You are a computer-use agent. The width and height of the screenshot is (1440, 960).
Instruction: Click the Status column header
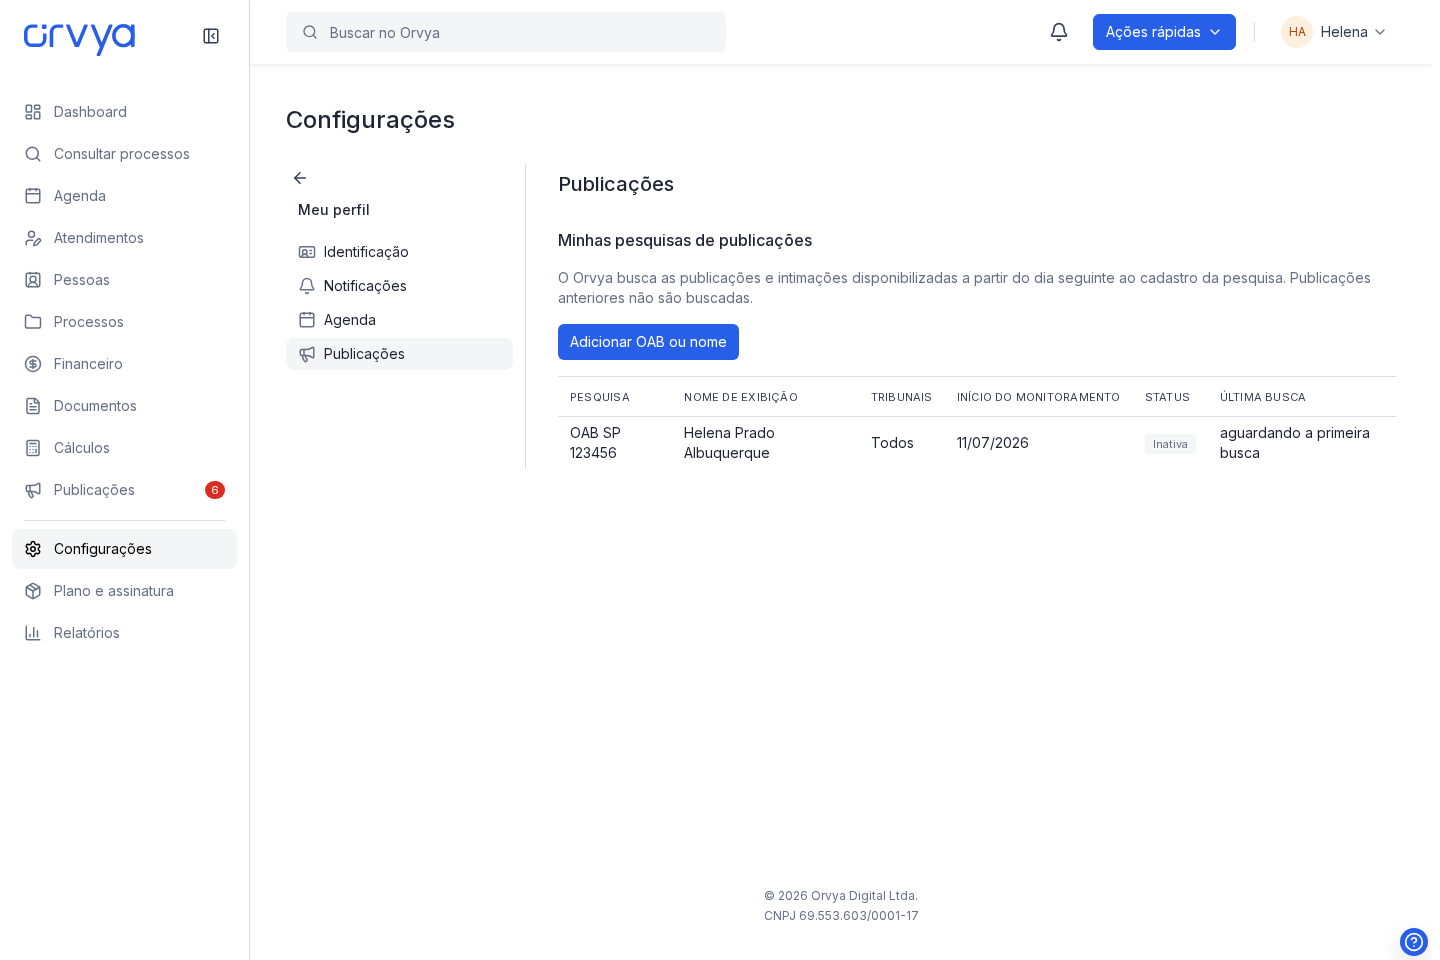[x=1167, y=397]
